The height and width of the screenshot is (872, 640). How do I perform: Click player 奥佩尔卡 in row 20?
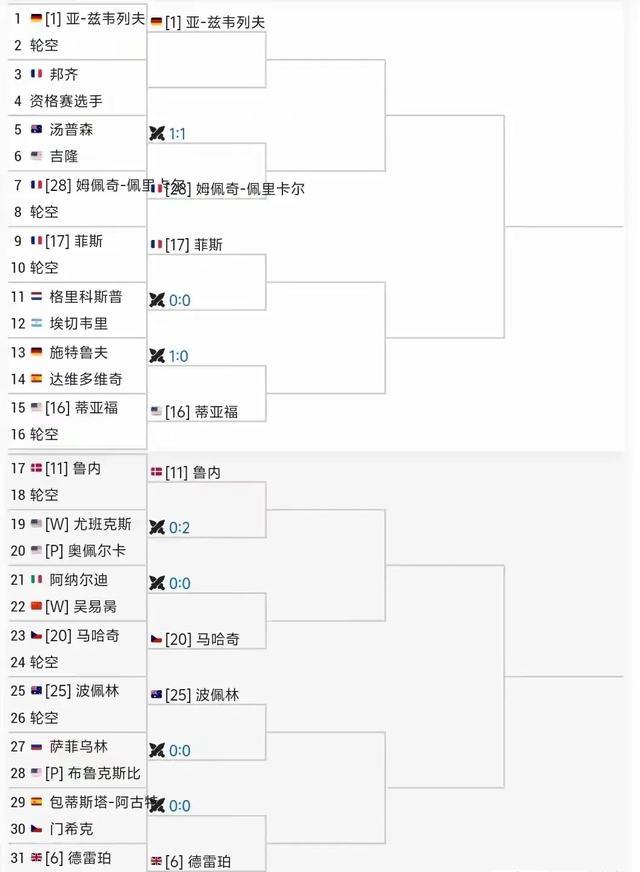(96, 551)
